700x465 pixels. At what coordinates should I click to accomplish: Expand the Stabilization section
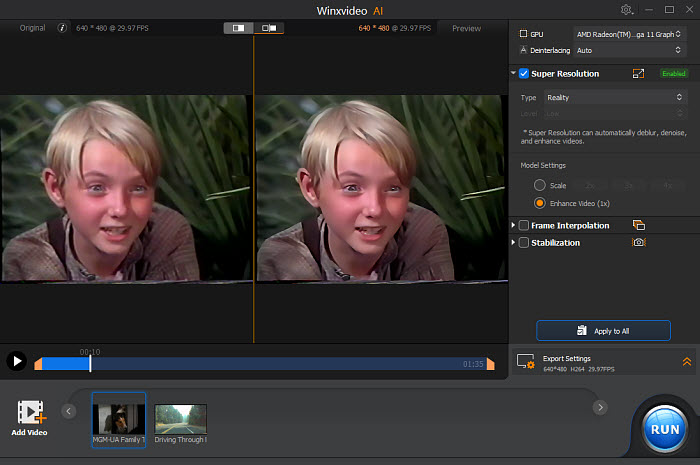click(513, 242)
